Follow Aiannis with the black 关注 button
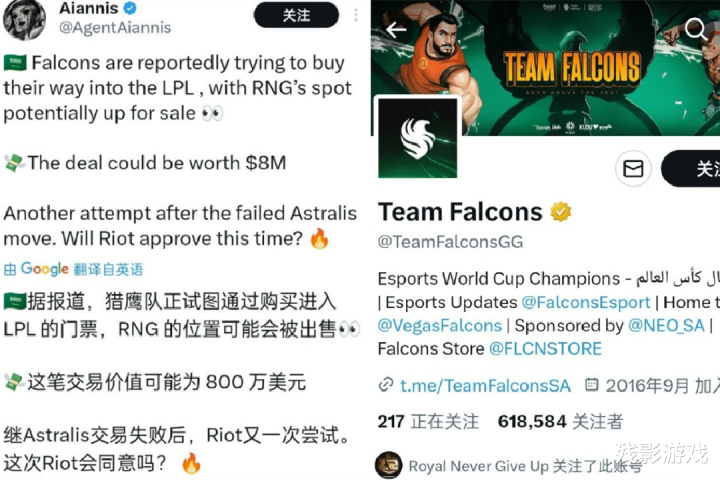Image resolution: width=720 pixels, height=480 pixels. click(x=296, y=15)
